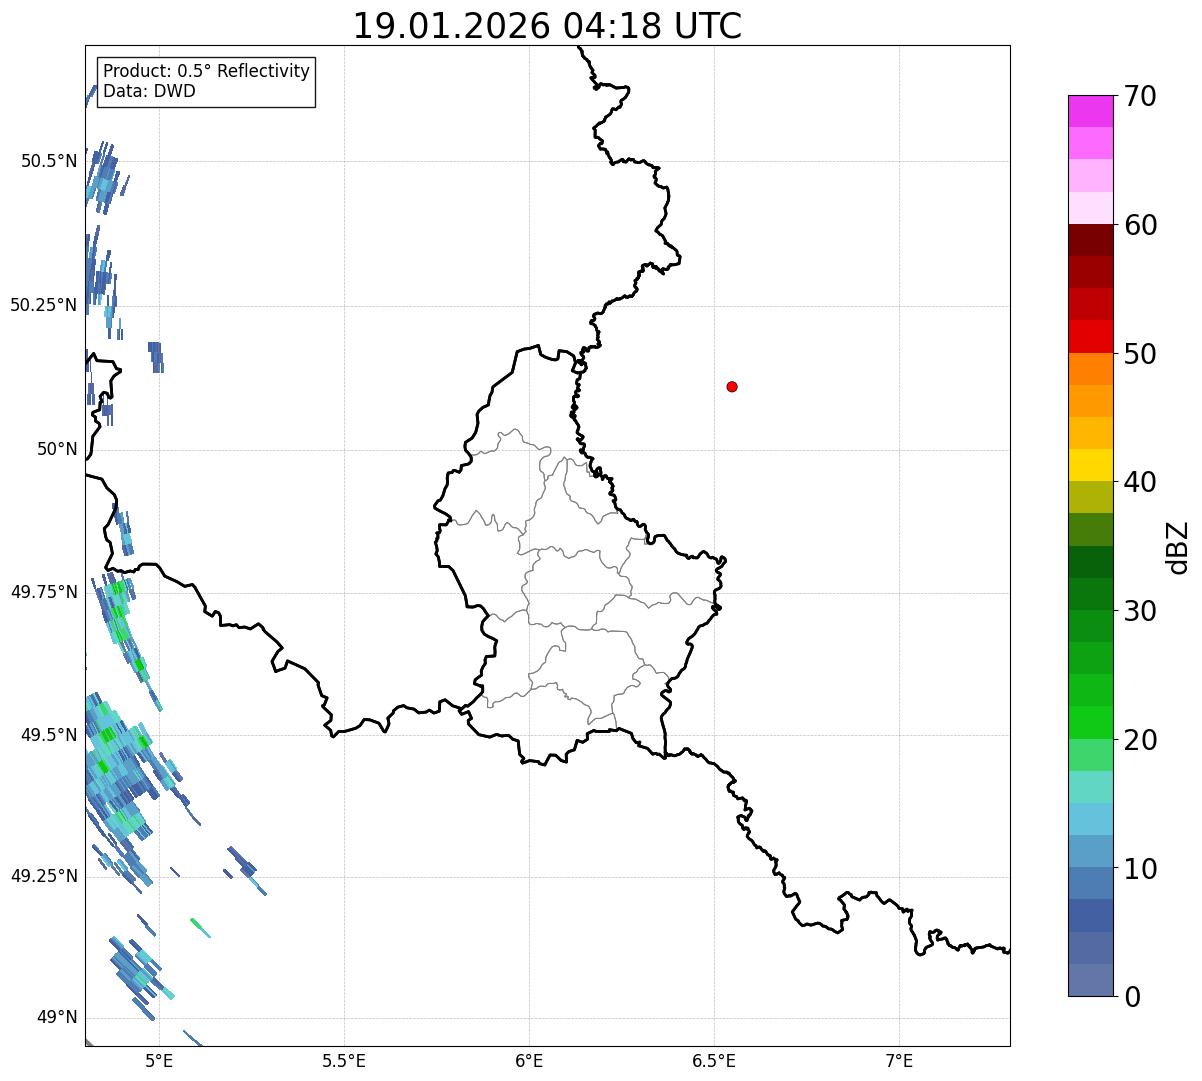Viewport: 1202px width, 1081px height.
Task: Click the 40 colorbar tick label
Action: click(1139, 482)
